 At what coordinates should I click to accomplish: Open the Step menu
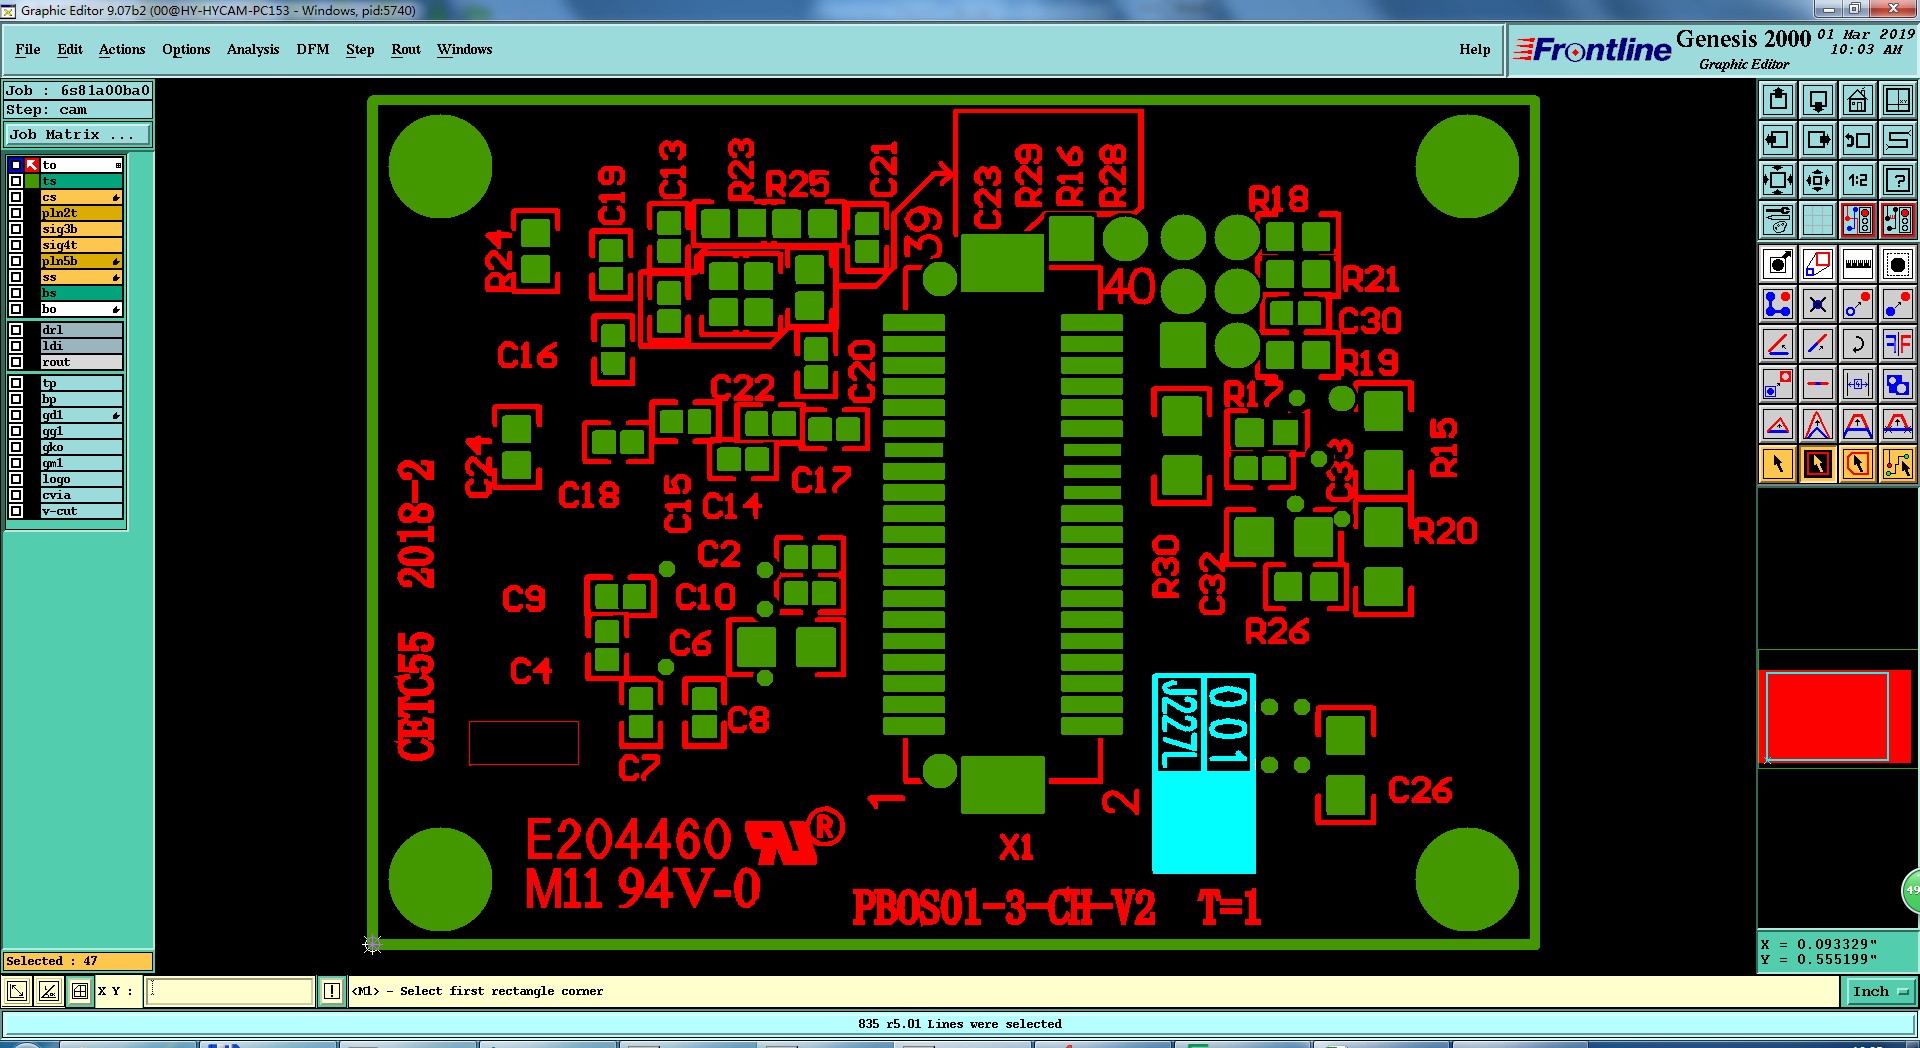[x=360, y=49]
